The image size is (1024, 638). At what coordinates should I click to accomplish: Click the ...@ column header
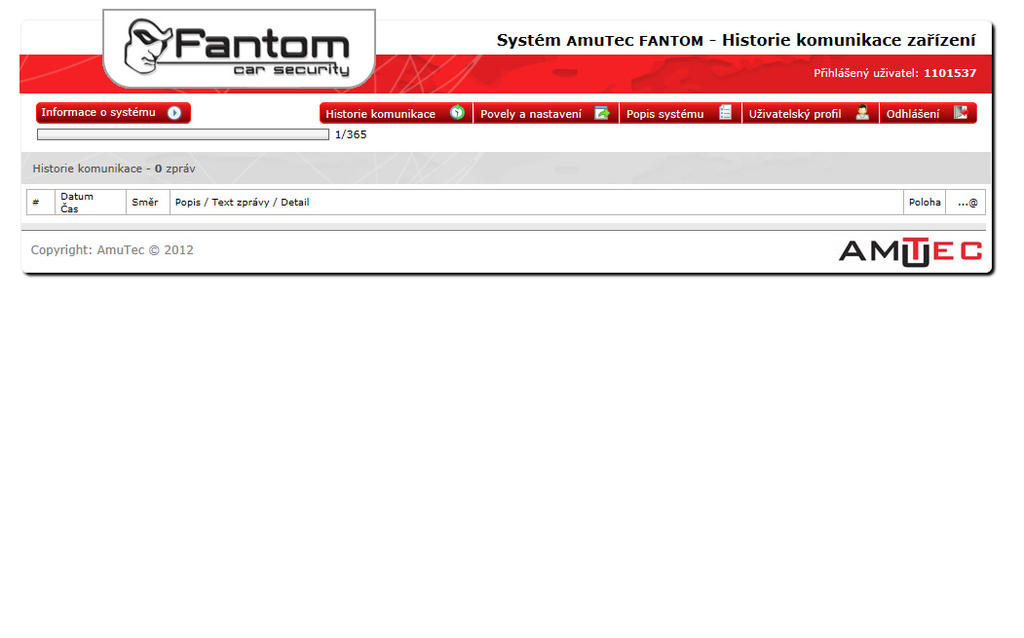point(967,202)
